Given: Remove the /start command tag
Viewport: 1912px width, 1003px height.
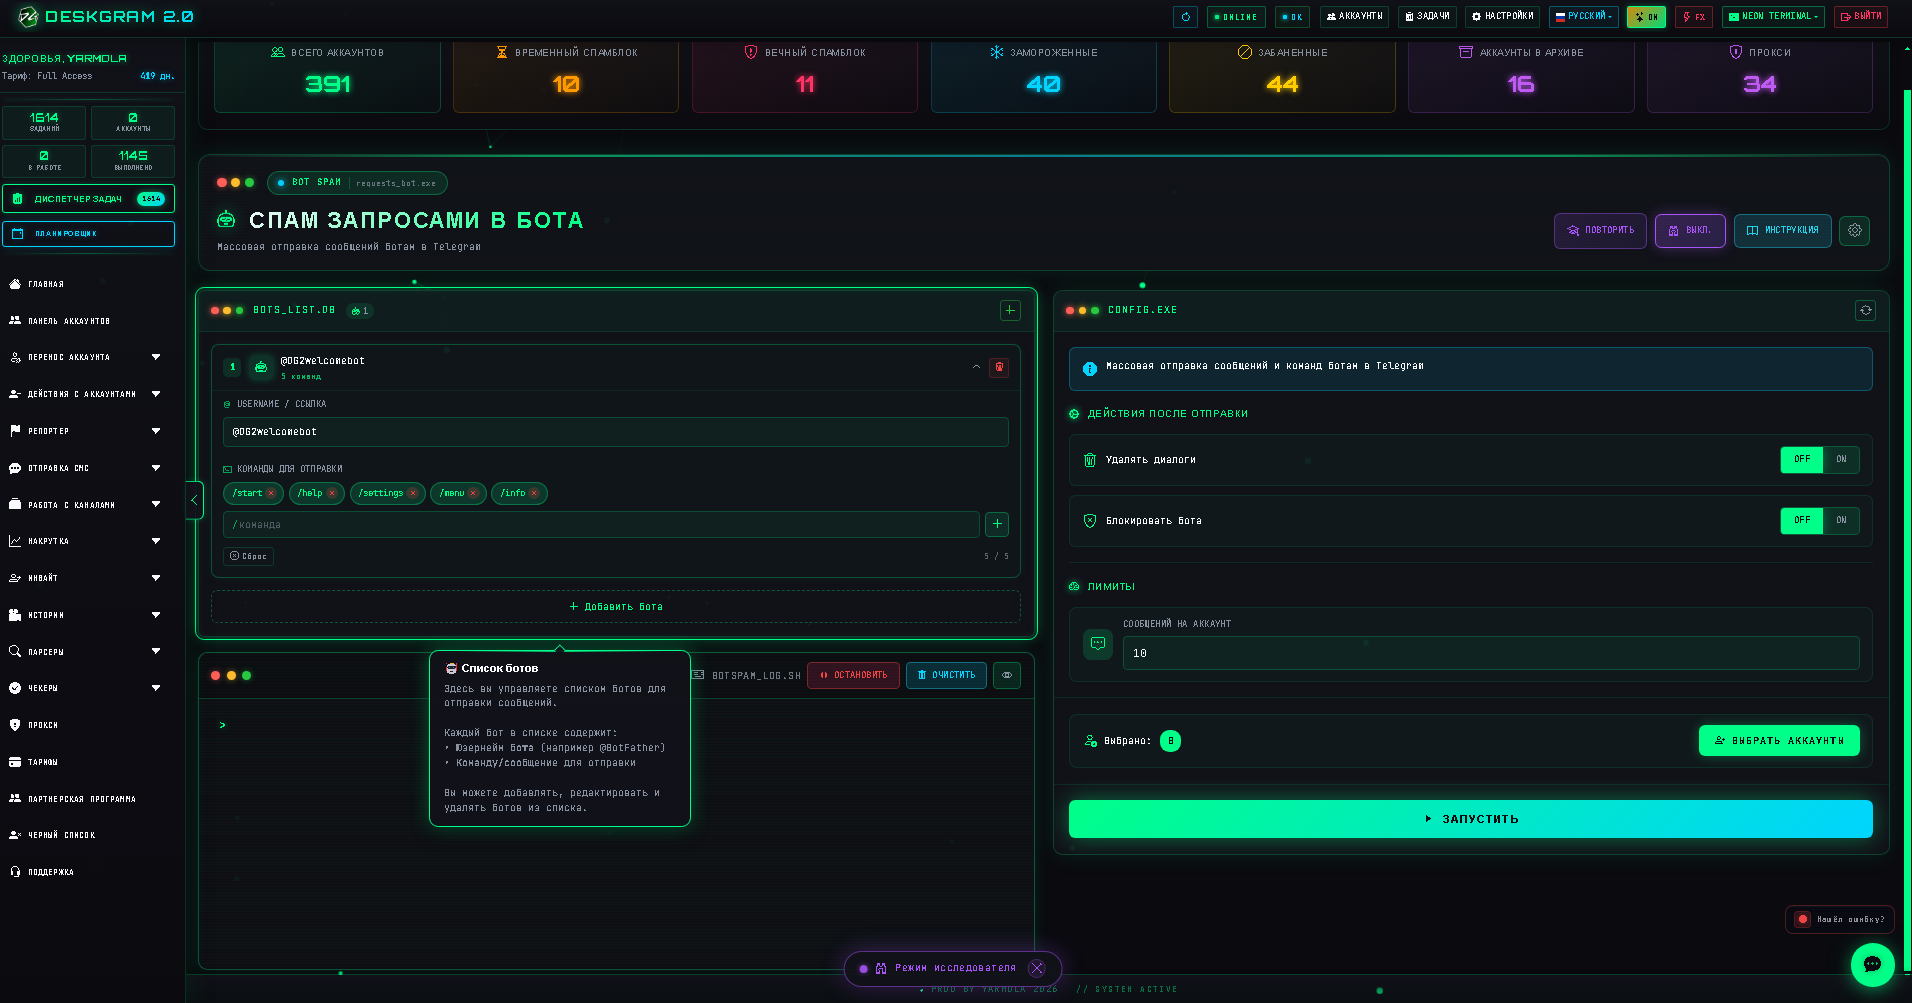Looking at the screenshot, I should coord(271,493).
